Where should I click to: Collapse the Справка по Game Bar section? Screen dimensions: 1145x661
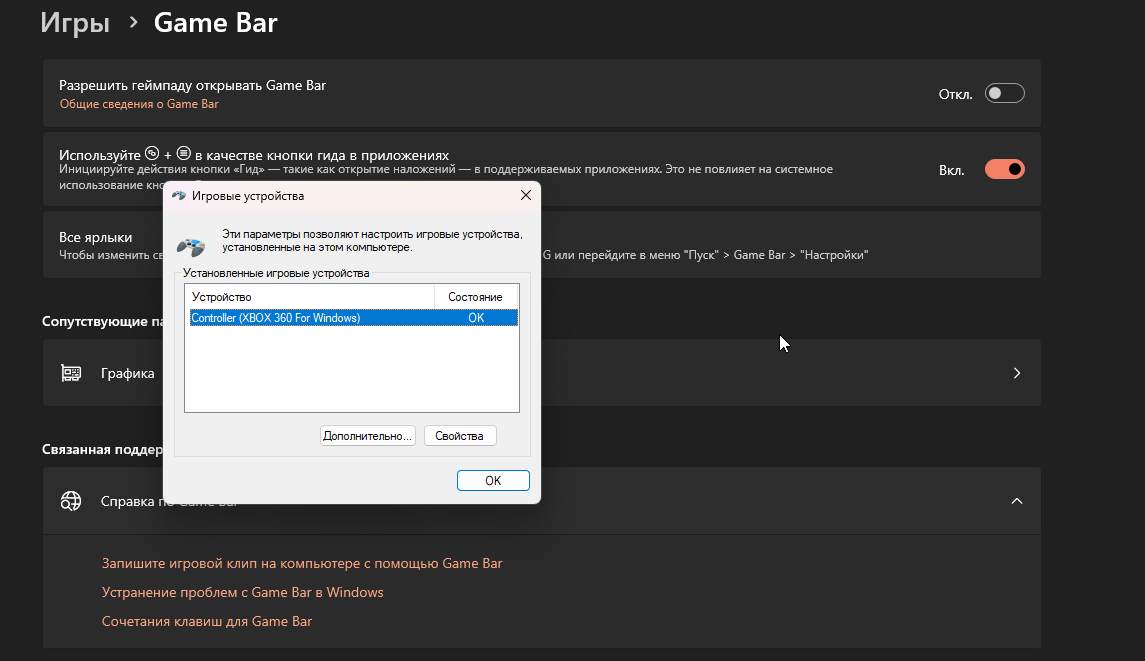(x=1016, y=501)
